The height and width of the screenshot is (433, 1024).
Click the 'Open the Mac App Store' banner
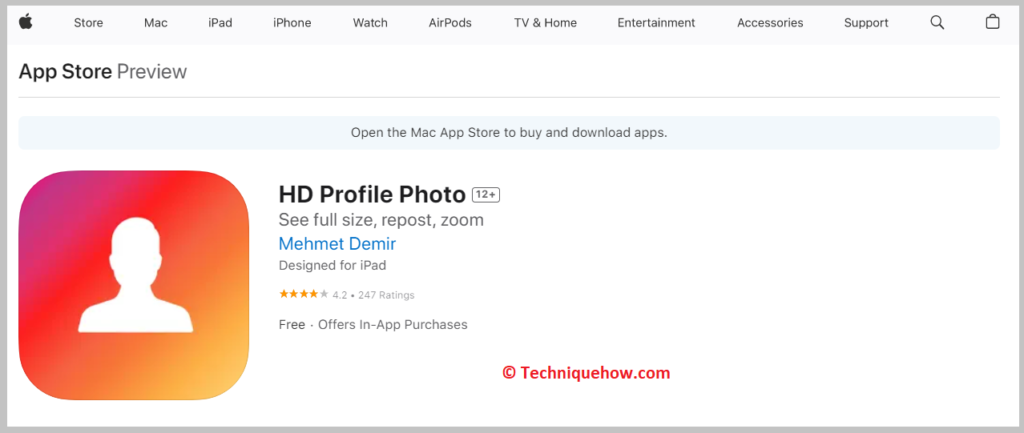pyautogui.click(x=509, y=133)
